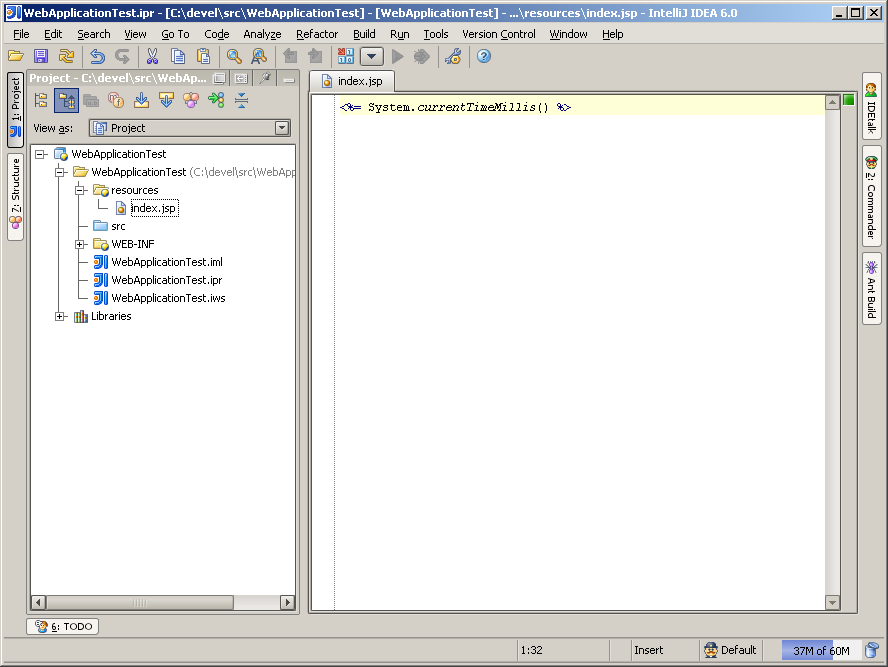The height and width of the screenshot is (667, 888).
Task: Click the green code analysis status square
Action: 848,100
